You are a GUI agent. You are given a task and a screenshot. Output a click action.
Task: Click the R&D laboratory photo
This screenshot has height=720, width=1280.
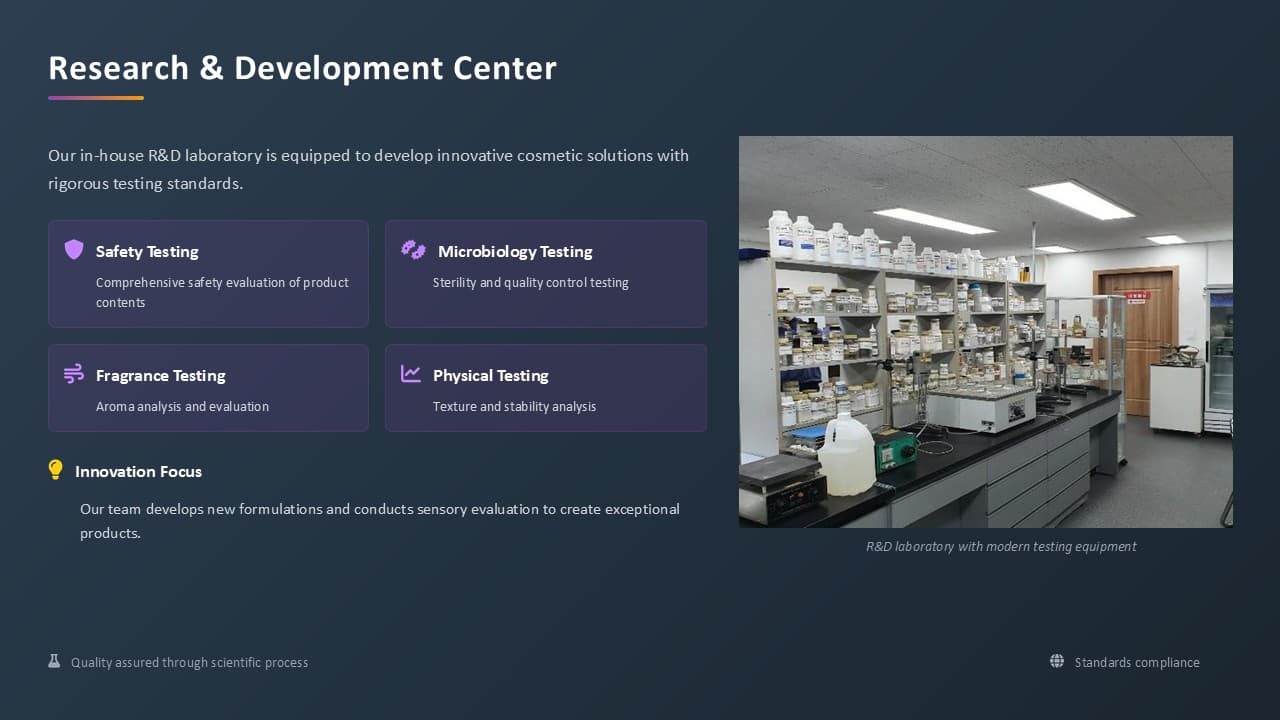click(986, 332)
